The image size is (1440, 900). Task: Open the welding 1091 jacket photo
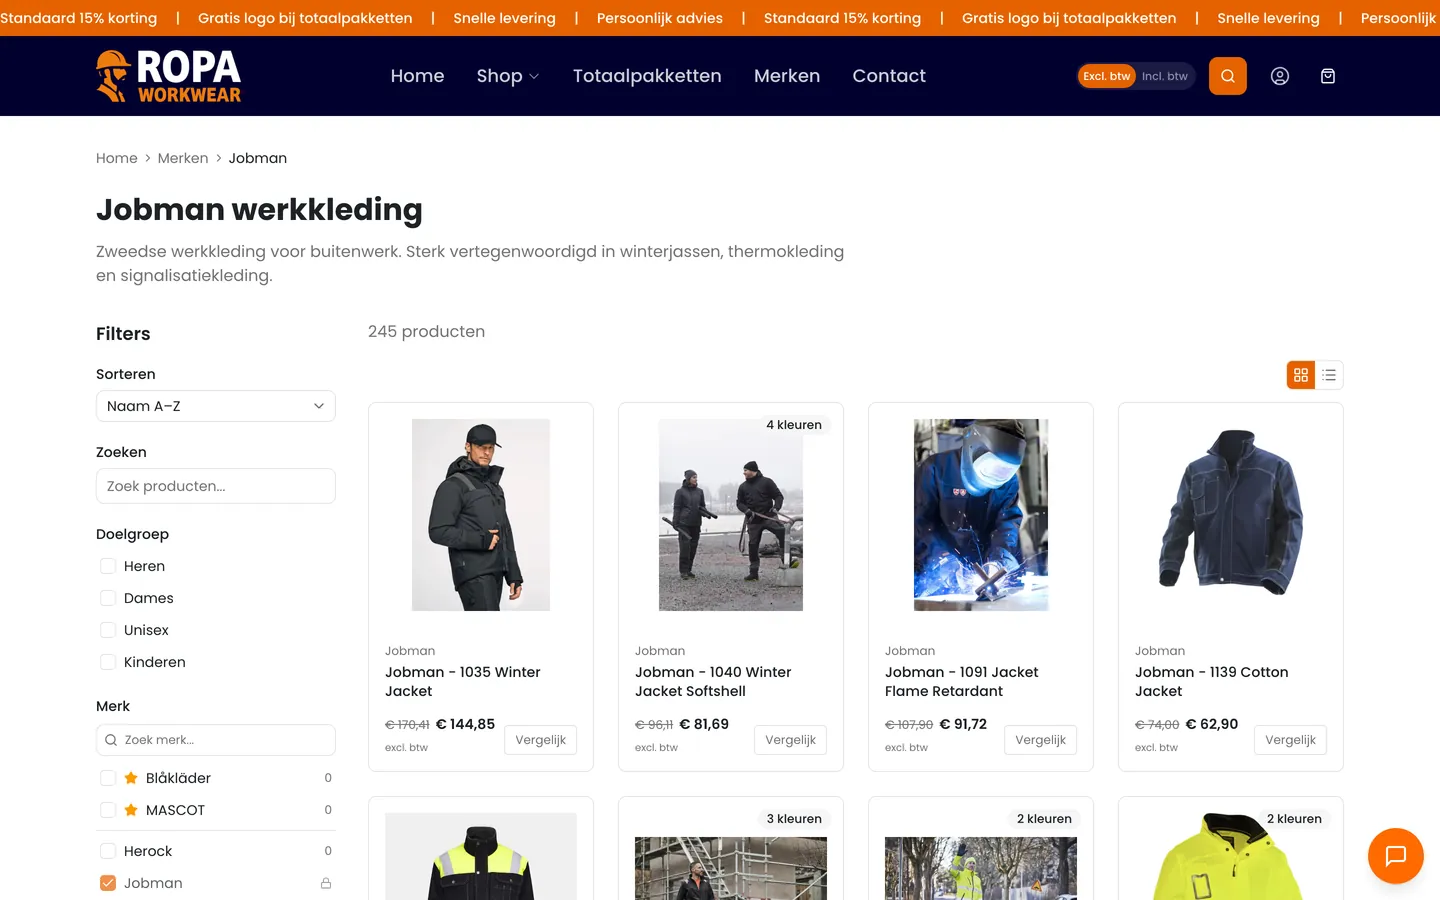tap(981, 515)
